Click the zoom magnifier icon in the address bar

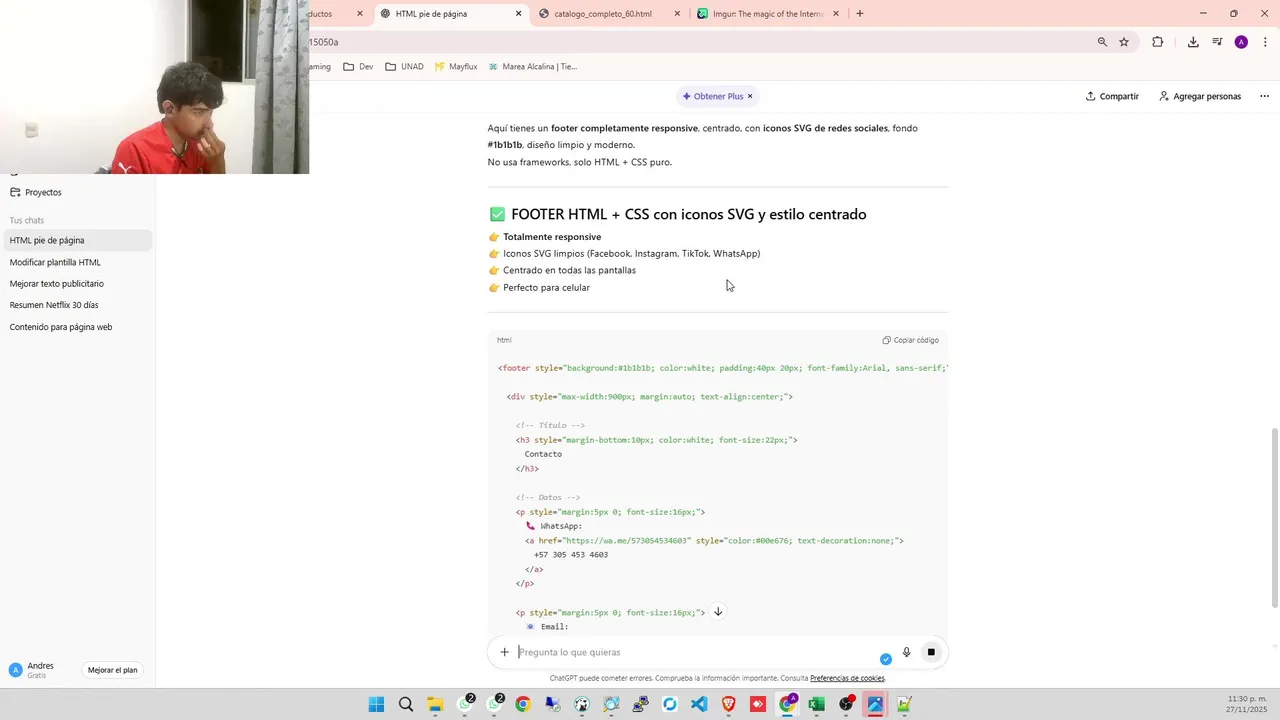pos(1102,42)
